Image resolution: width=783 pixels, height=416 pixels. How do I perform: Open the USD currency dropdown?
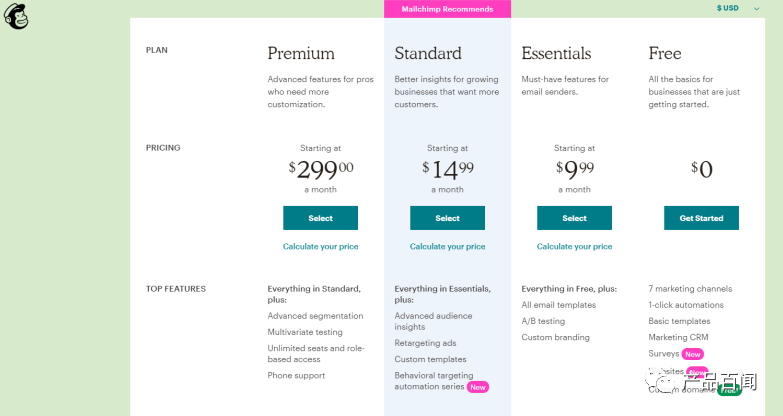[738, 8]
